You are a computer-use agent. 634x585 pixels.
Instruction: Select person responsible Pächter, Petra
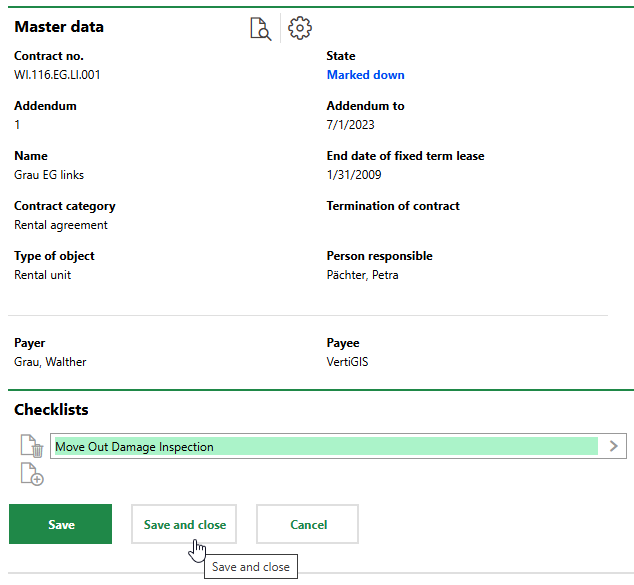pyautogui.click(x=362, y=275)
